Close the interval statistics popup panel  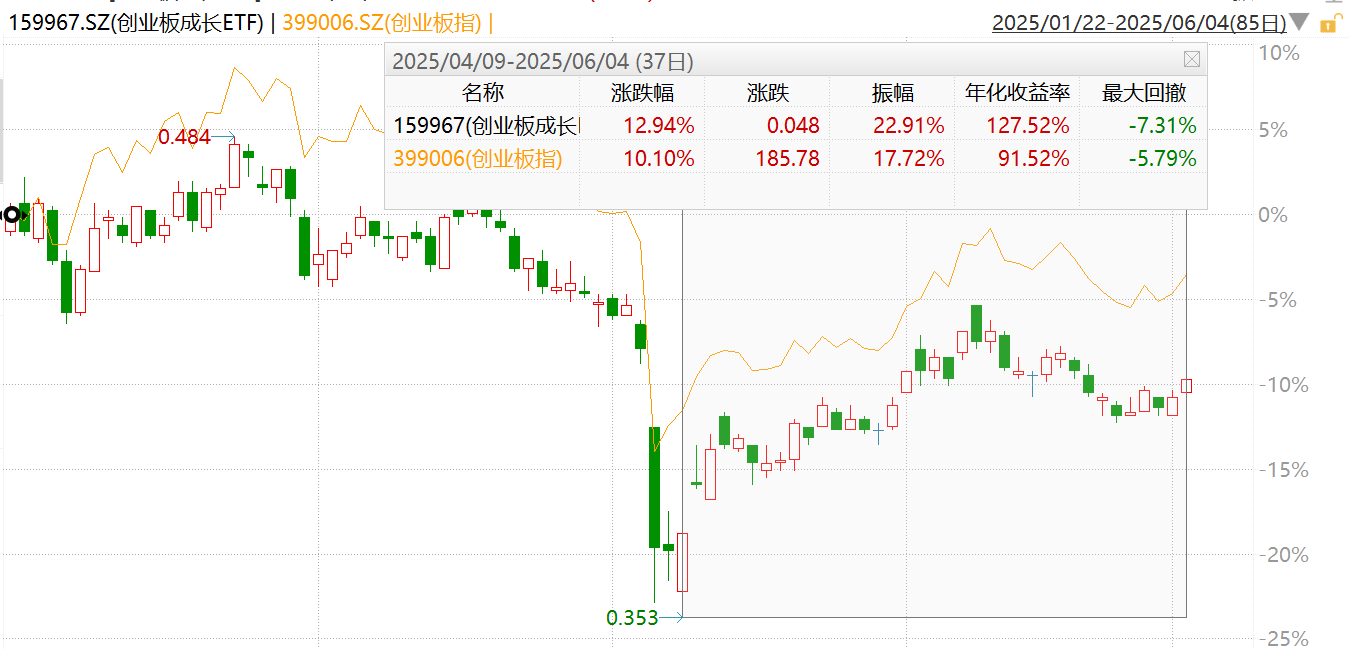point(1192,60)
